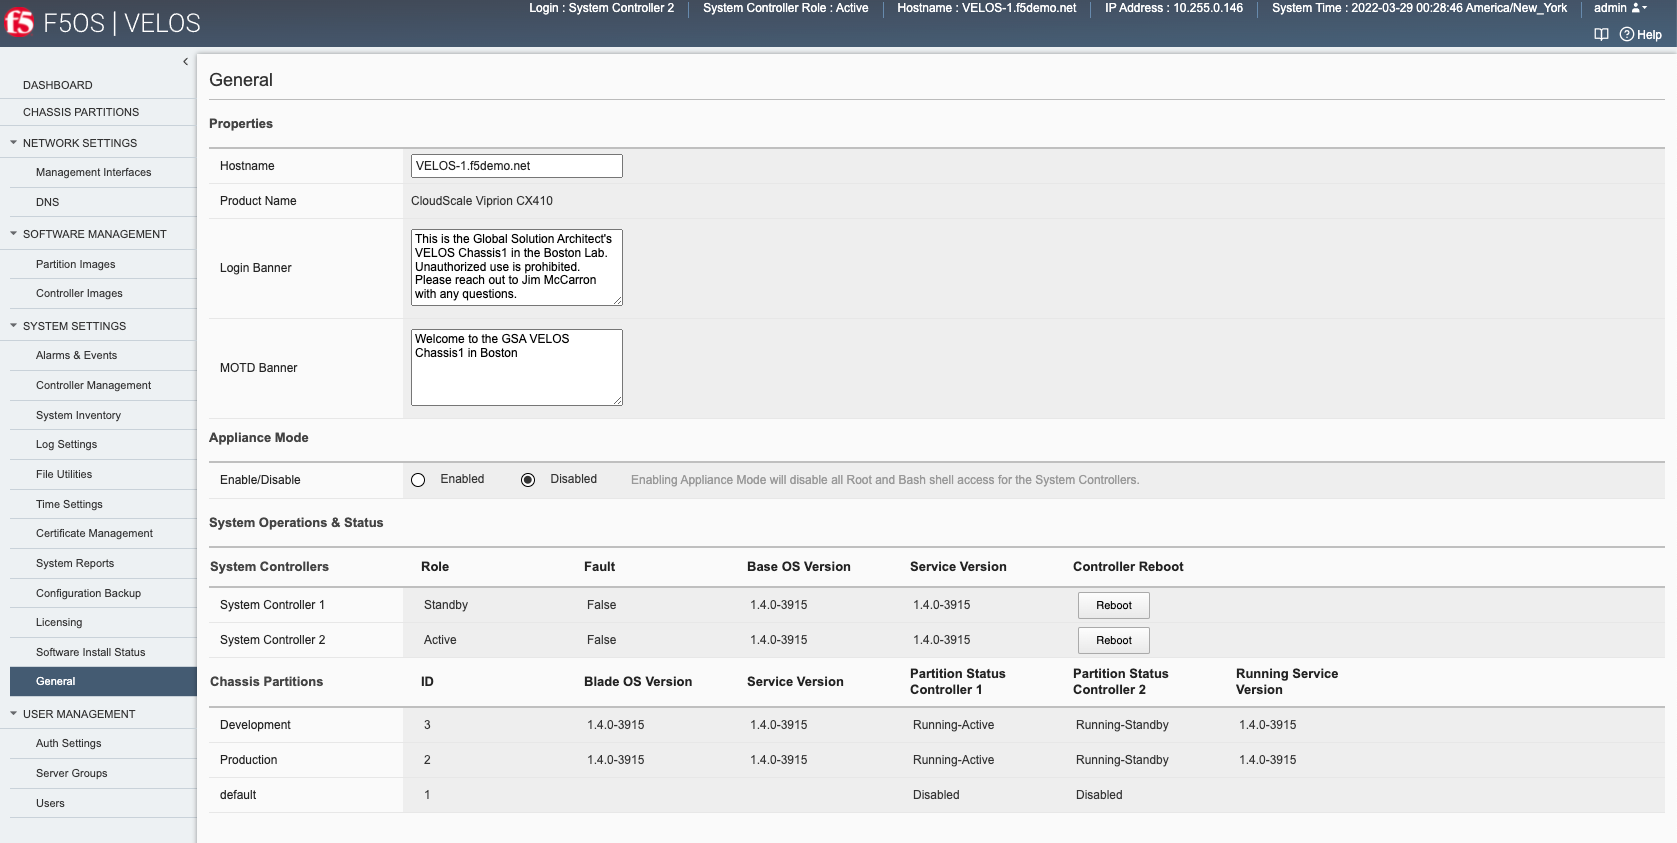Click the F5 logo icon

pos(19,22)
